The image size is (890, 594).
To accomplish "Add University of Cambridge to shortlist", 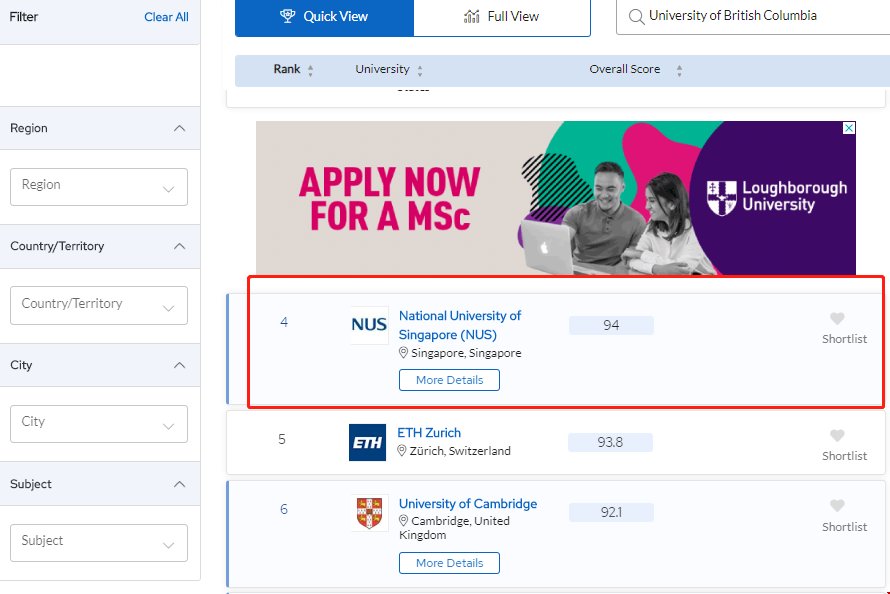I will tap(837, 506).
